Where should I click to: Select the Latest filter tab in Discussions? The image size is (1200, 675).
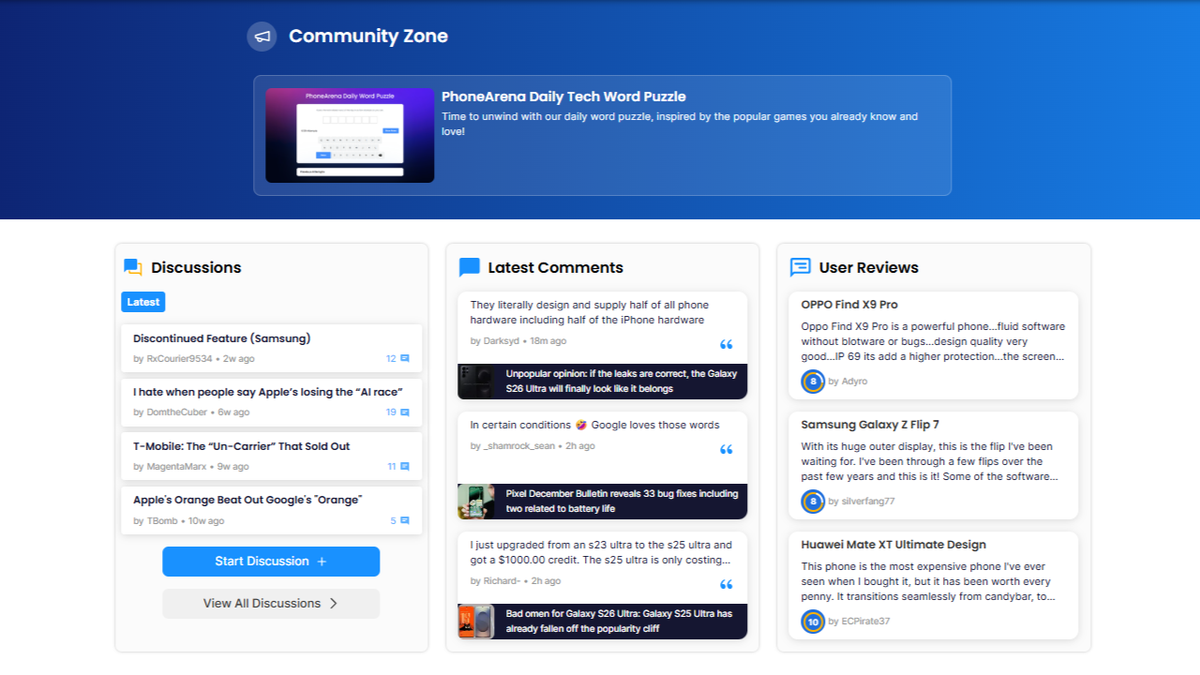pos(143,301)
